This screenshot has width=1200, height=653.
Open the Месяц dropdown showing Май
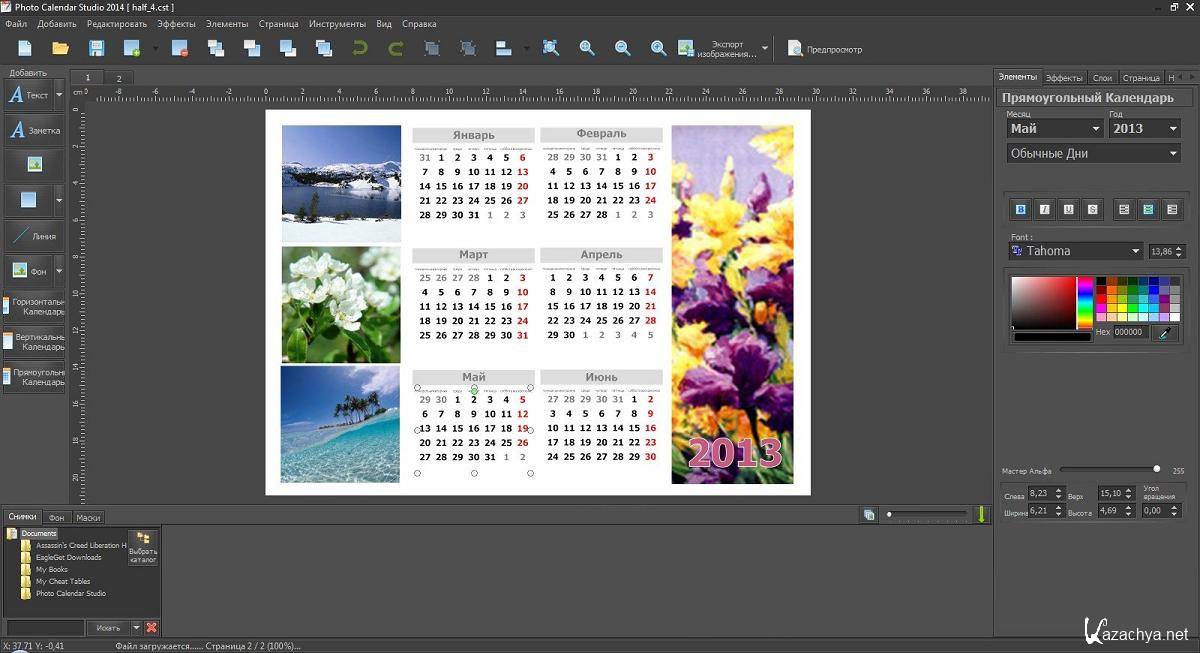[1054, 129]
